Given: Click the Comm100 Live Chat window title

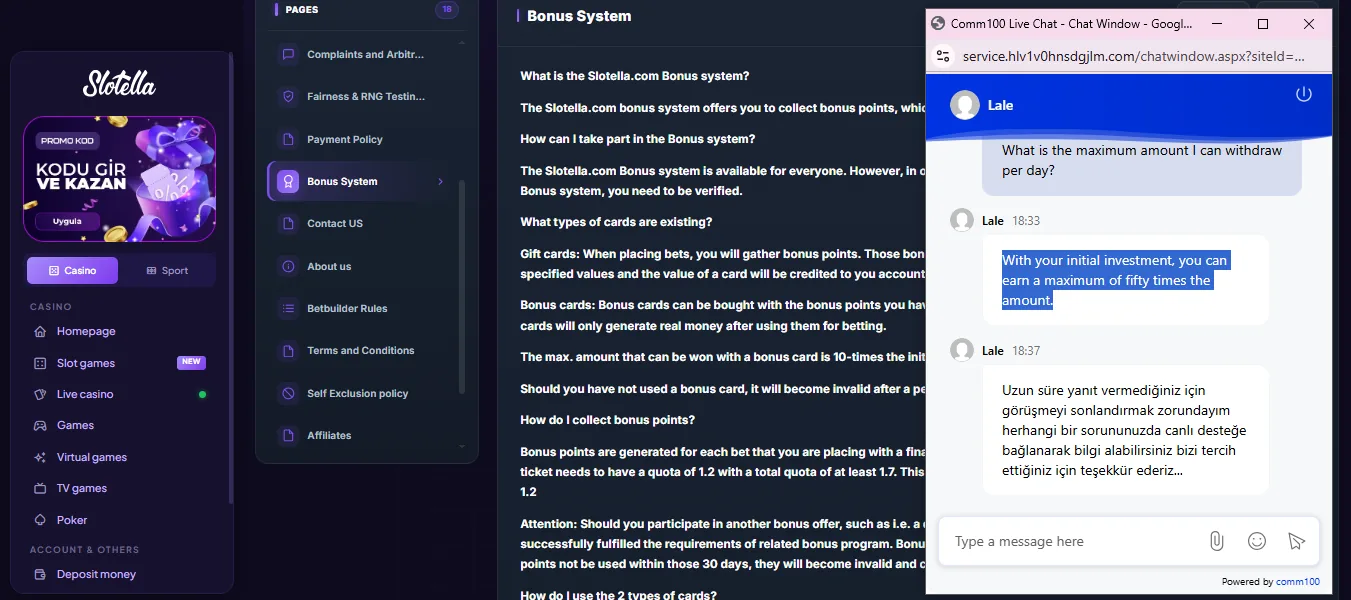Looking at the screenshot, I should [1071, 23].
